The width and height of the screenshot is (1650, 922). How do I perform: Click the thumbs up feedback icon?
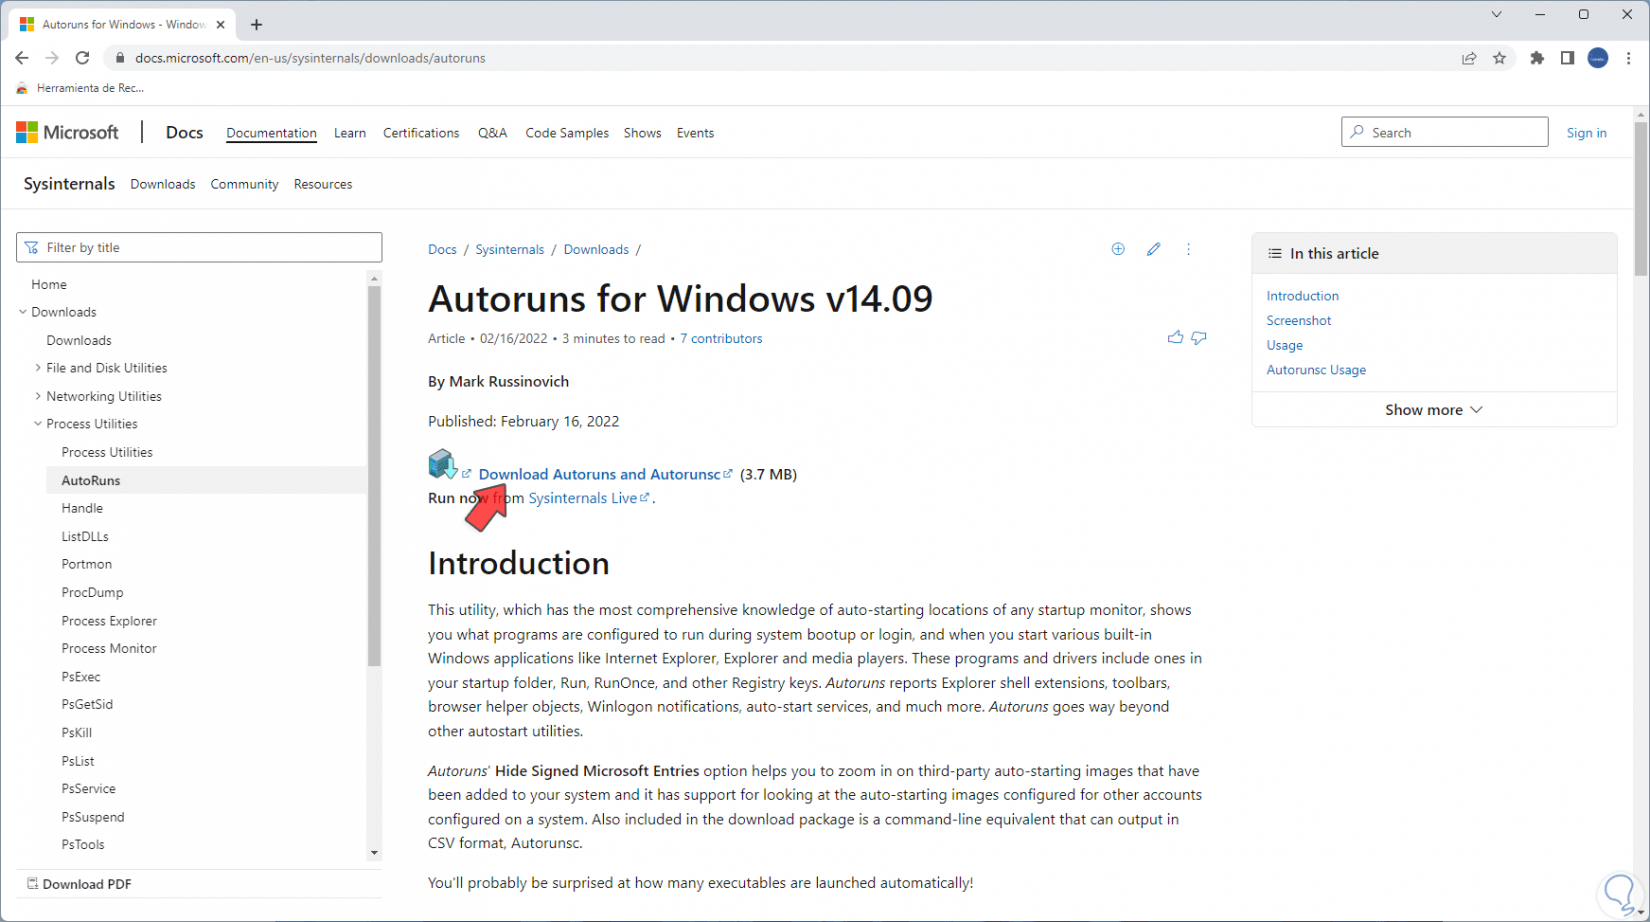pos(1175,338)
